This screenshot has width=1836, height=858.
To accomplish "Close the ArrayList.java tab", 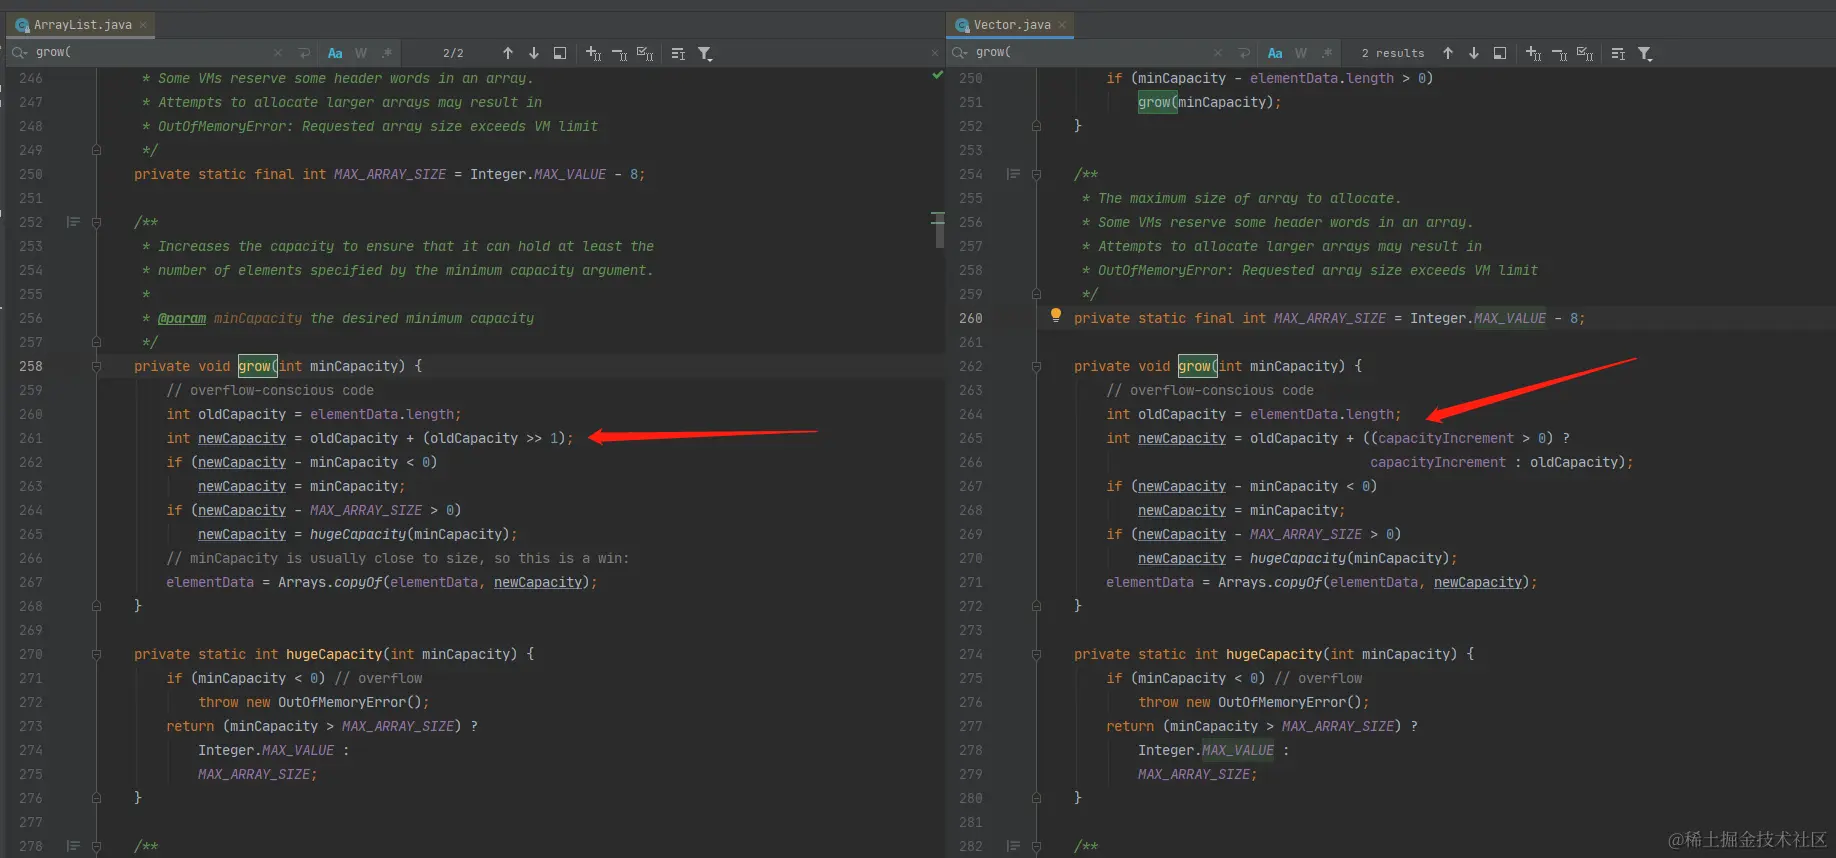I will [143, 25].
